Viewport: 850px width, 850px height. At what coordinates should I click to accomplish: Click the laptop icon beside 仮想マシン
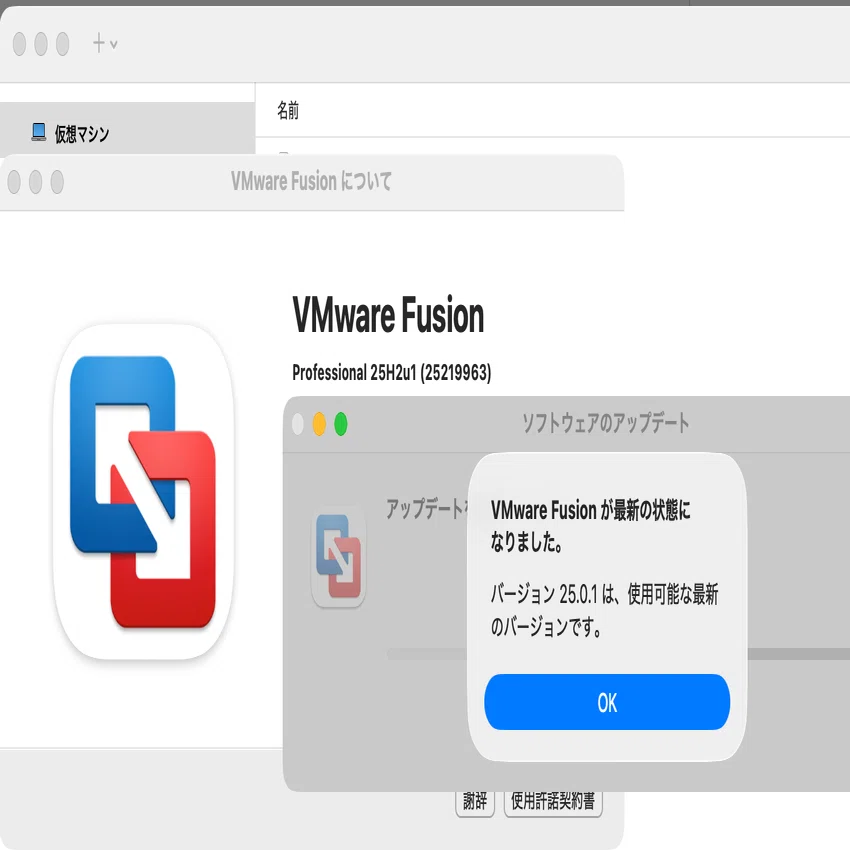(38, 132)
